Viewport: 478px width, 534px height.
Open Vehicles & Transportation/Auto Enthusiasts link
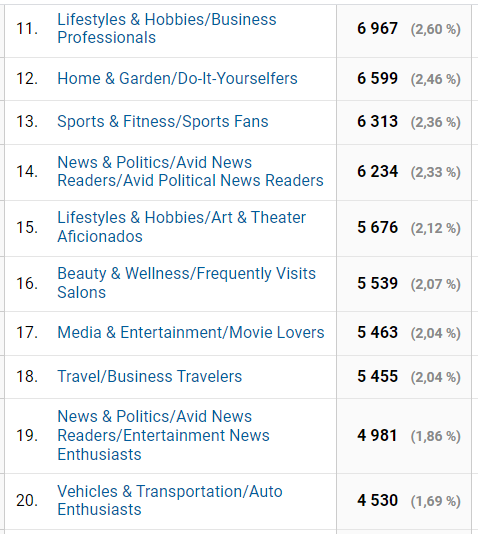[170, 501]
